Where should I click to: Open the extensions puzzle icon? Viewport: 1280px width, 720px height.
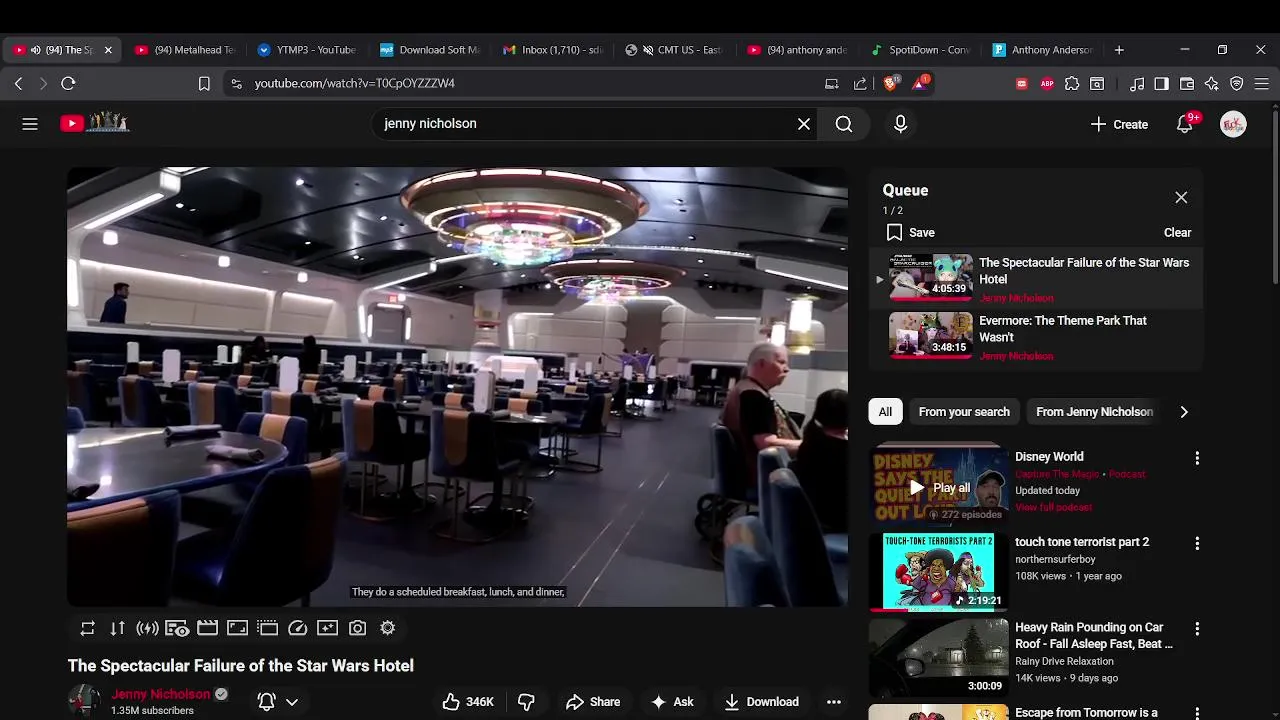point(1072,84)
